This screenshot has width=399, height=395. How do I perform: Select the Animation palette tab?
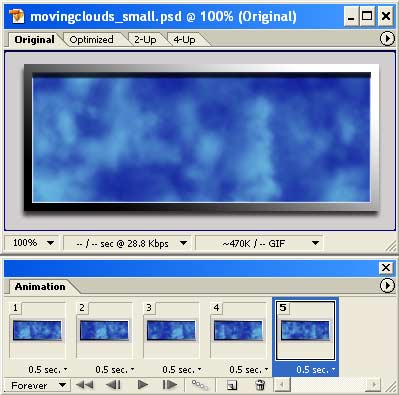(40, 287)
